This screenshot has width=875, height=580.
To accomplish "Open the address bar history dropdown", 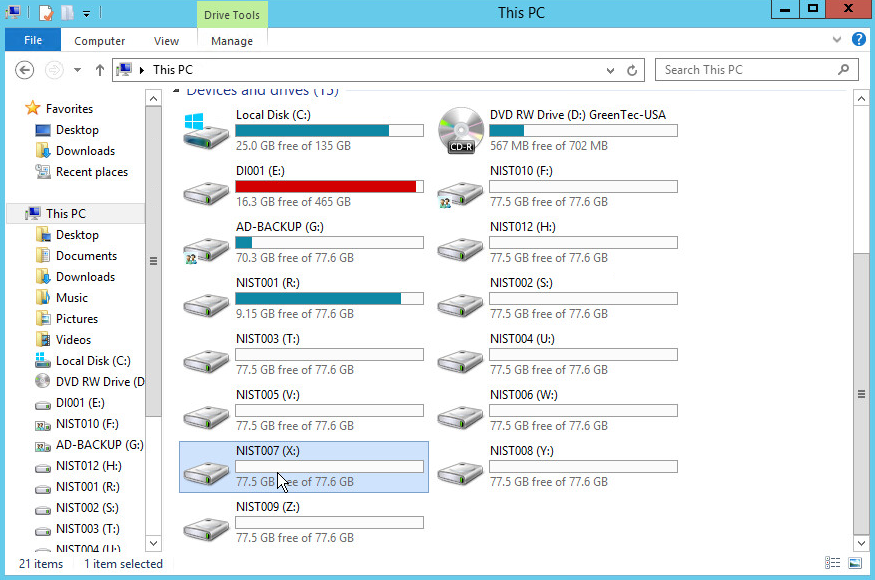I will coord(611,70).
